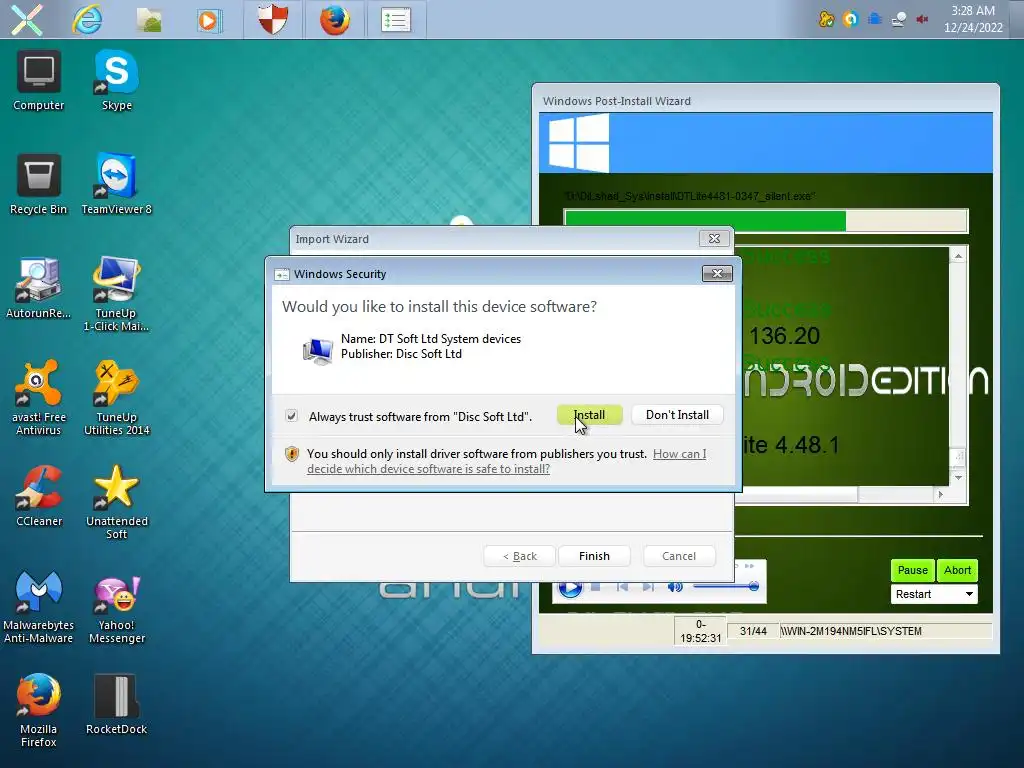Open the TeamViewer 8 shortcut

(116, 185)
